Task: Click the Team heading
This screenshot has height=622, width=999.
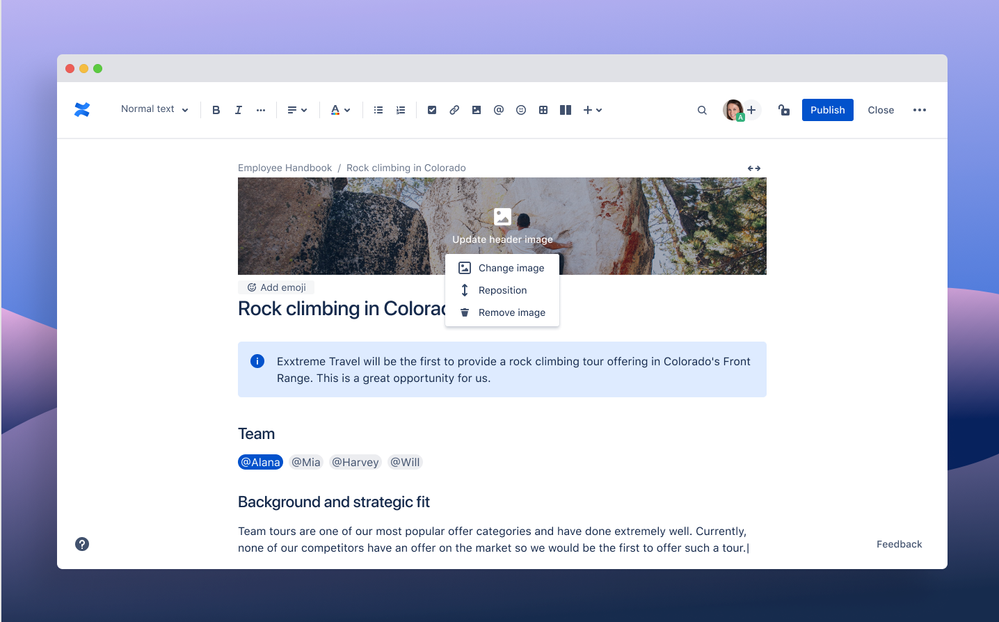Action: [256, 434]
